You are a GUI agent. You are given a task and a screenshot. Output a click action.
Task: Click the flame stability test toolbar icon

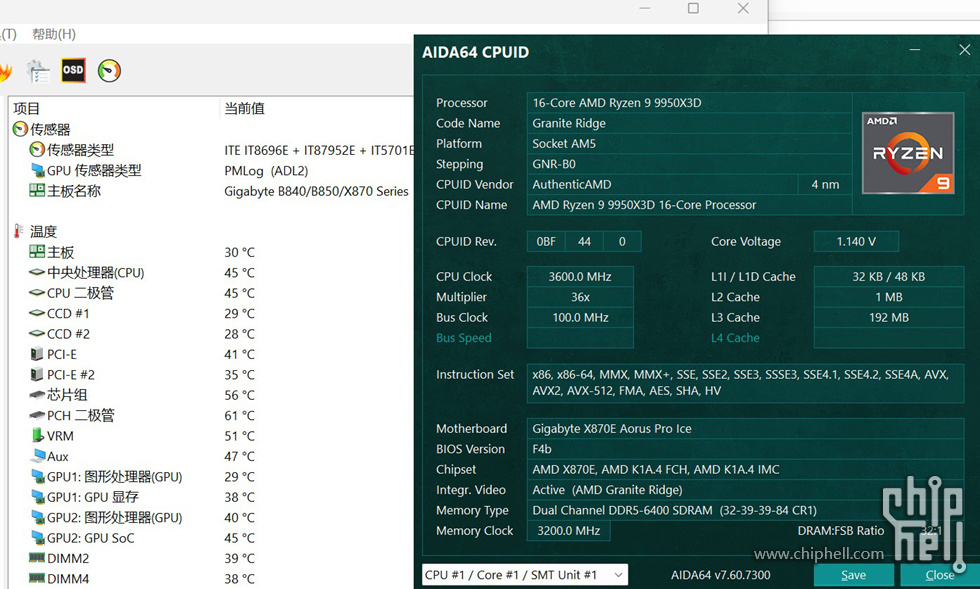tap(5, 71)
